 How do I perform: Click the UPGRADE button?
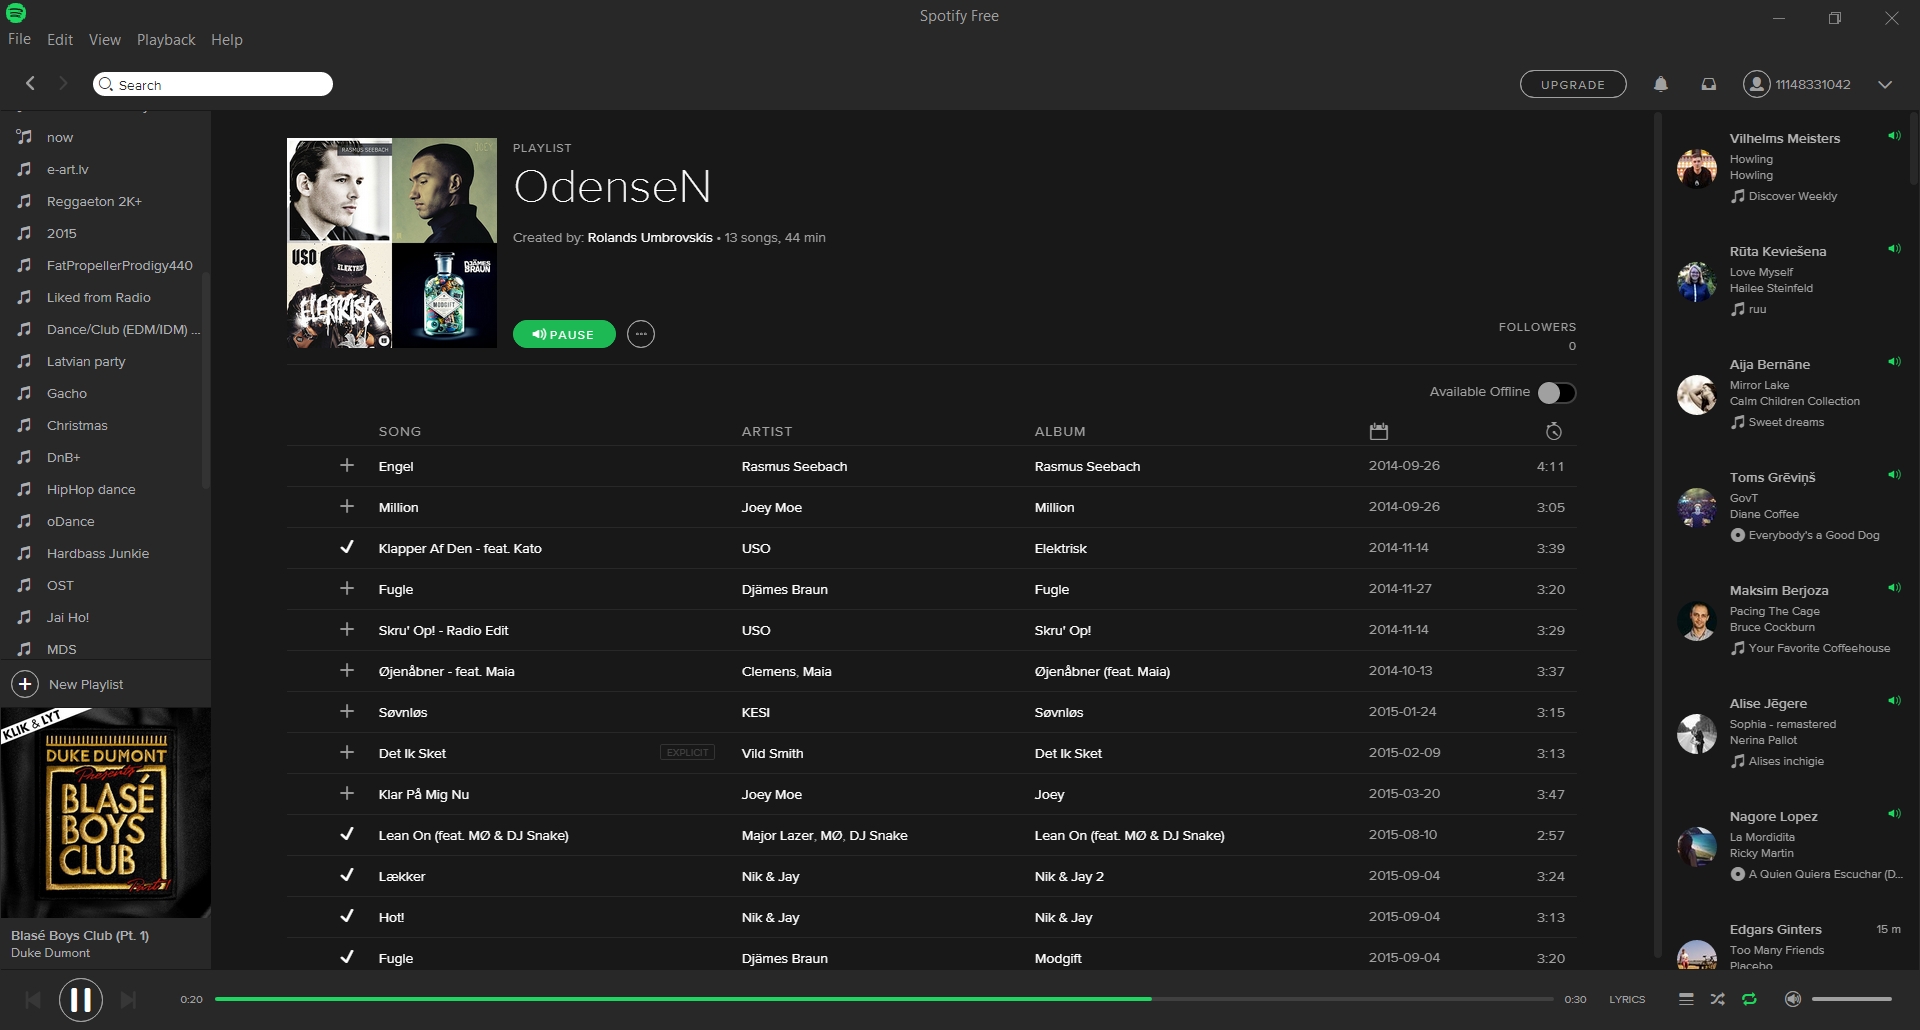pos(1573,84)
